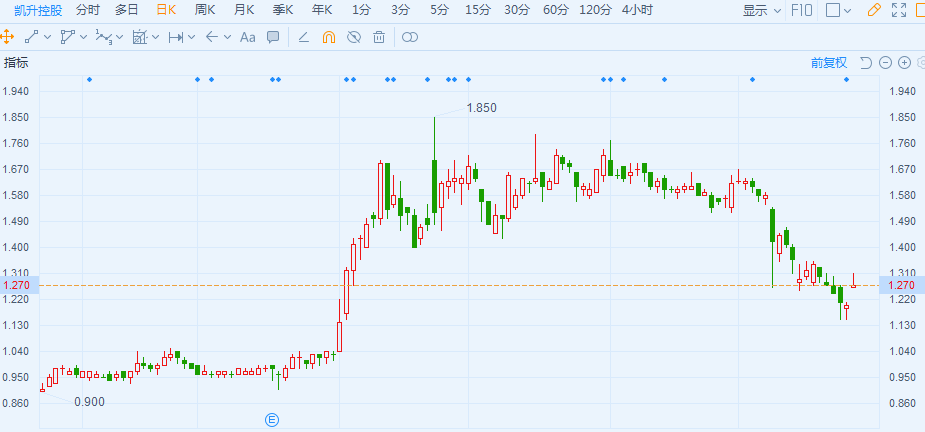The height and width of the screenshot is (432, 925).
Task: Click the overlapping circles compare icon
Action: click(409, 37)
